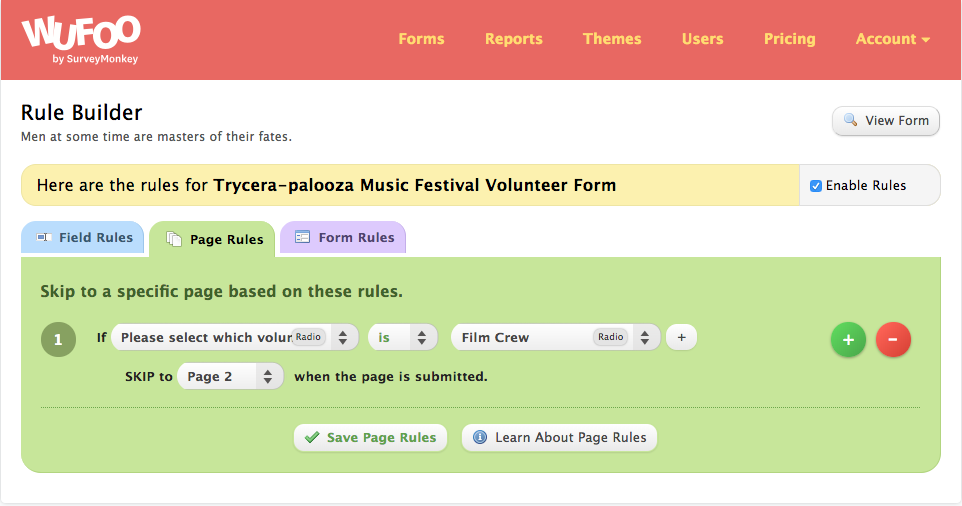Open the SKIP to Page 2 dropdown
The height and width of the screenshot is (506, 962).
coord(231,377)
